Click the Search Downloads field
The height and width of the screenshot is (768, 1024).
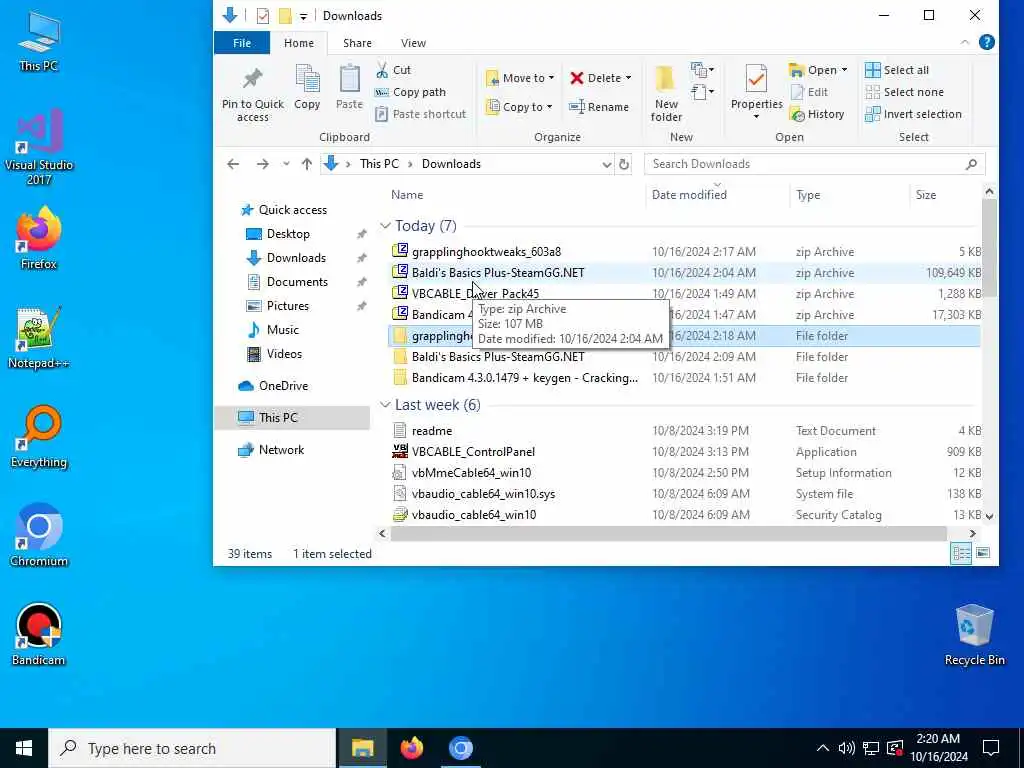click(814, 164)
